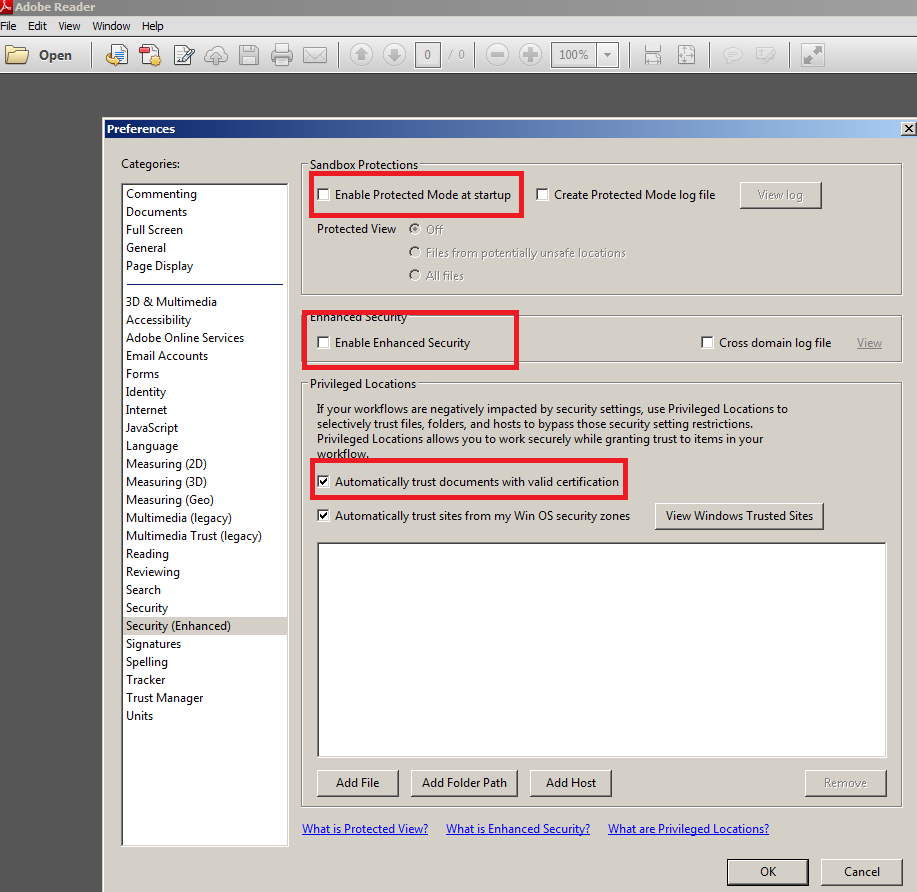Open the zoom level dropdown arrow
Image resolution: width=917 pixels, height=892 pixels.
608,55
